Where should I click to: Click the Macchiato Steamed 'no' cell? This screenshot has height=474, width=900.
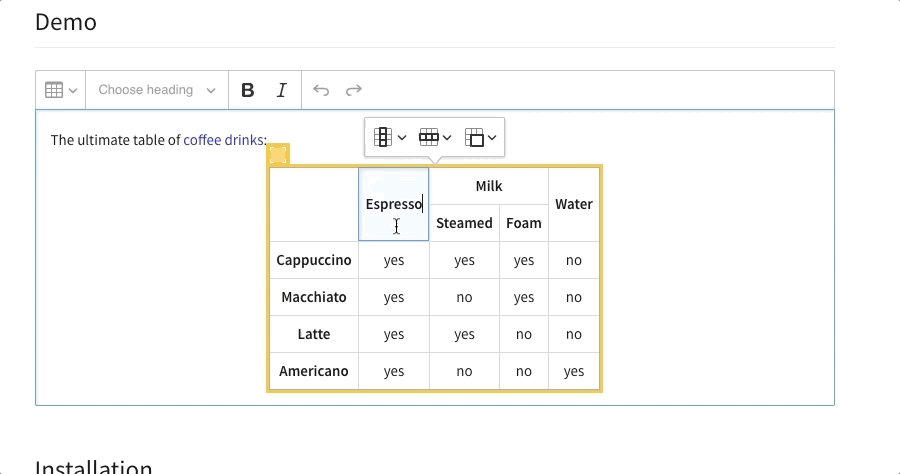[x=464, y=297]
